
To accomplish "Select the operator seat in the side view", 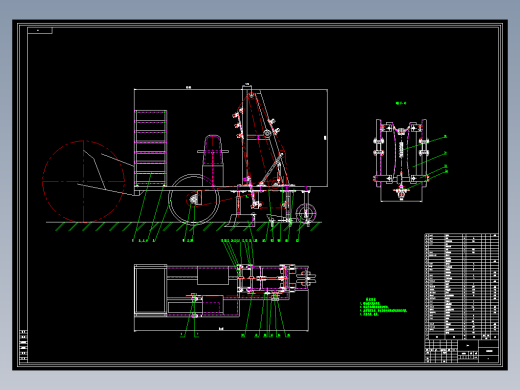I will (213, 160).
